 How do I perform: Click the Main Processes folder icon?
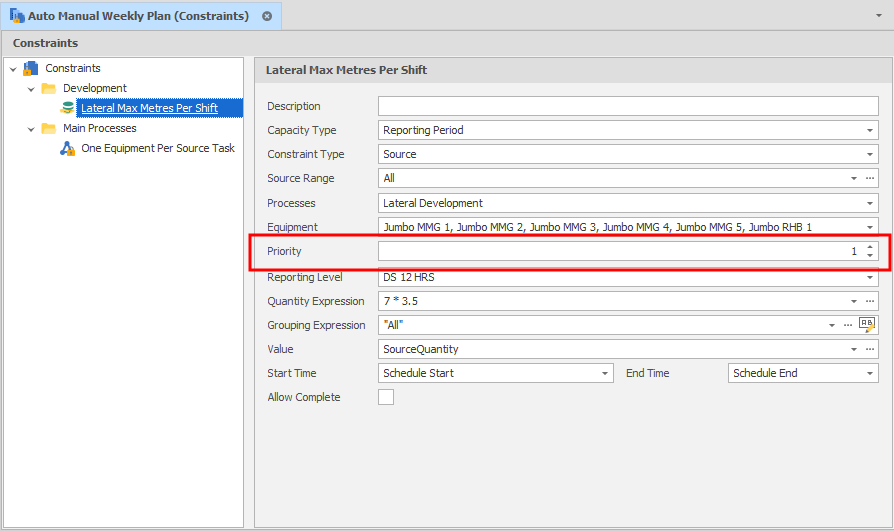(48, 128)
